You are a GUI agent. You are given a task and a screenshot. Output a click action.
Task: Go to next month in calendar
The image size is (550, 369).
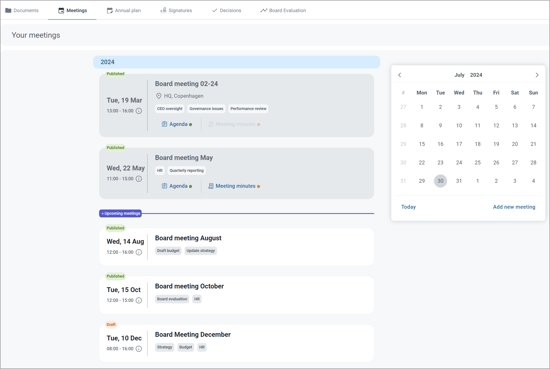tap(537, 75)
